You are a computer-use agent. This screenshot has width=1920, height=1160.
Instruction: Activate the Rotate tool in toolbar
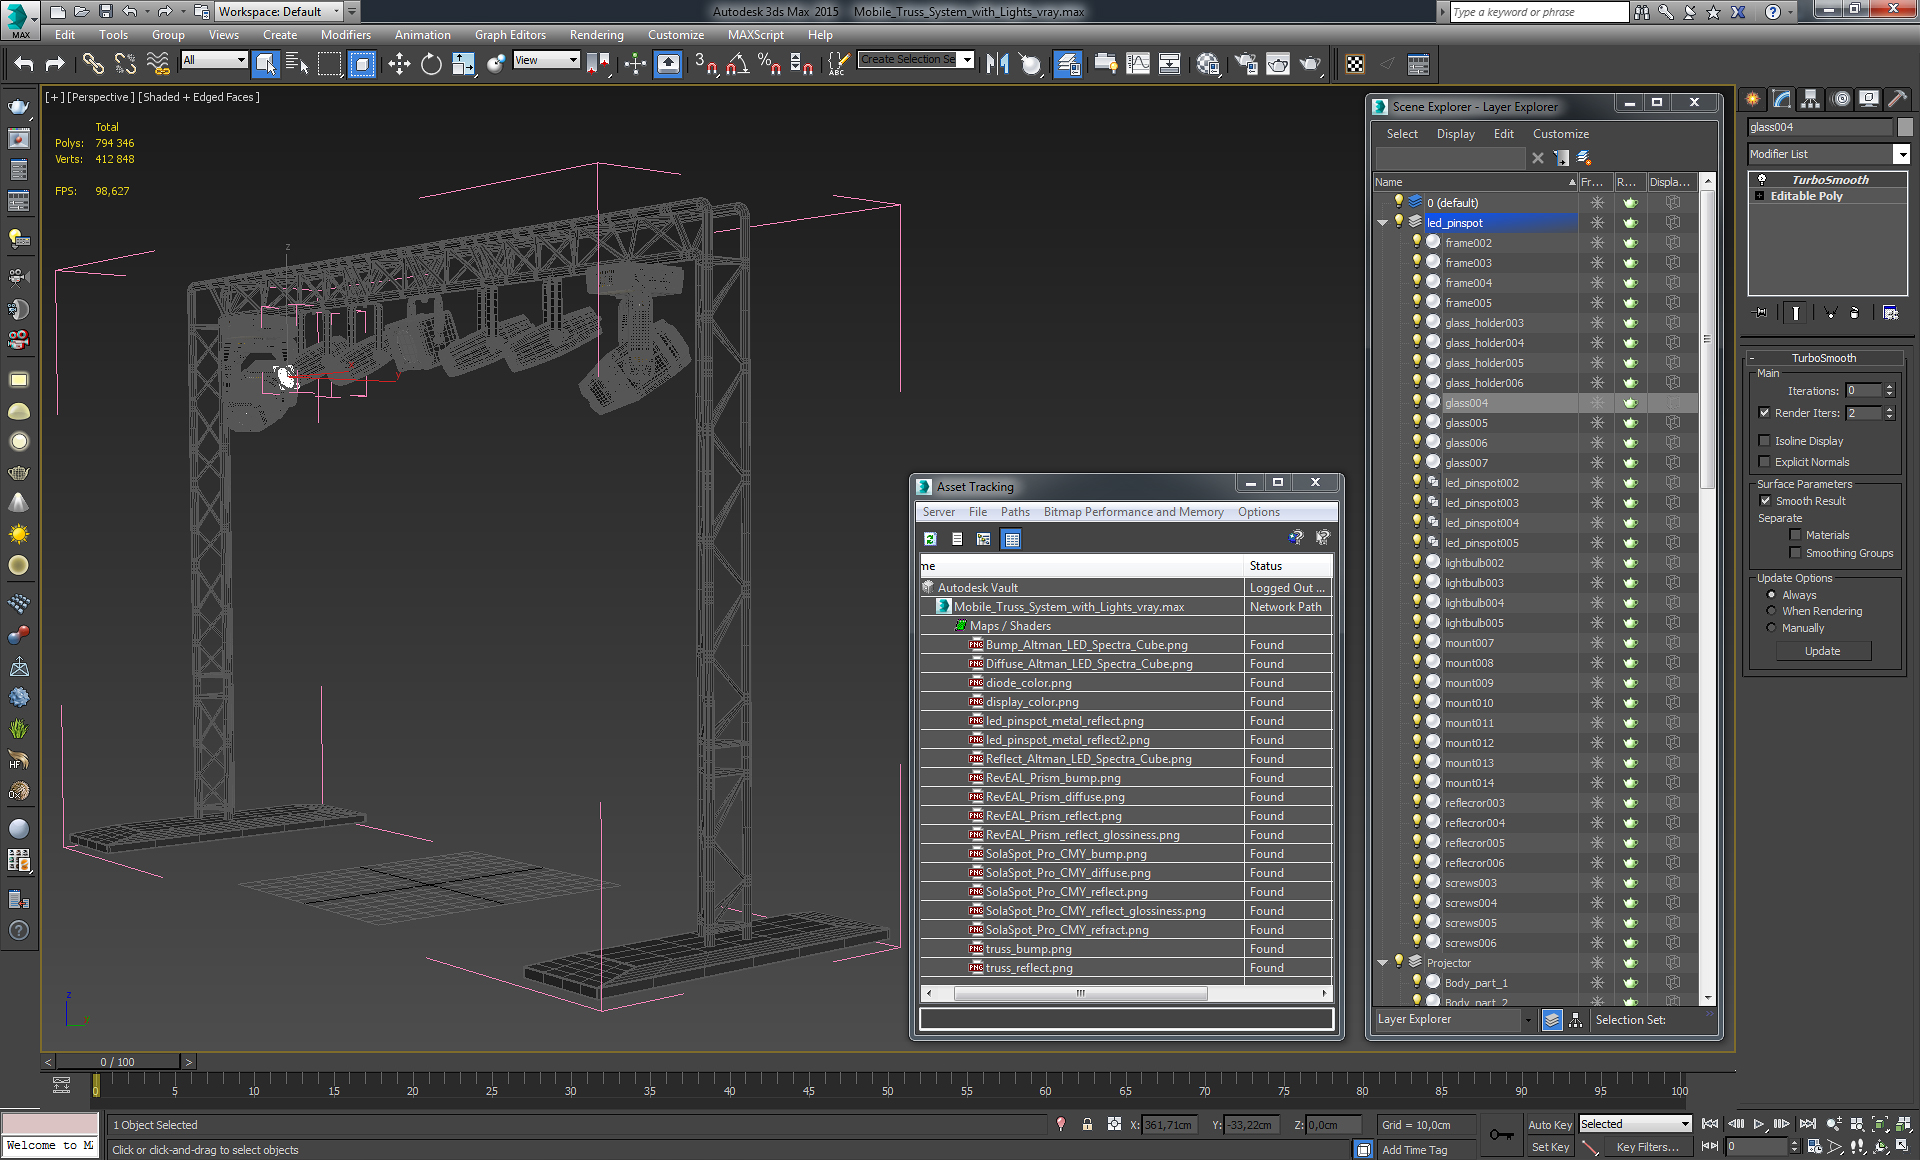click(431, 64)
